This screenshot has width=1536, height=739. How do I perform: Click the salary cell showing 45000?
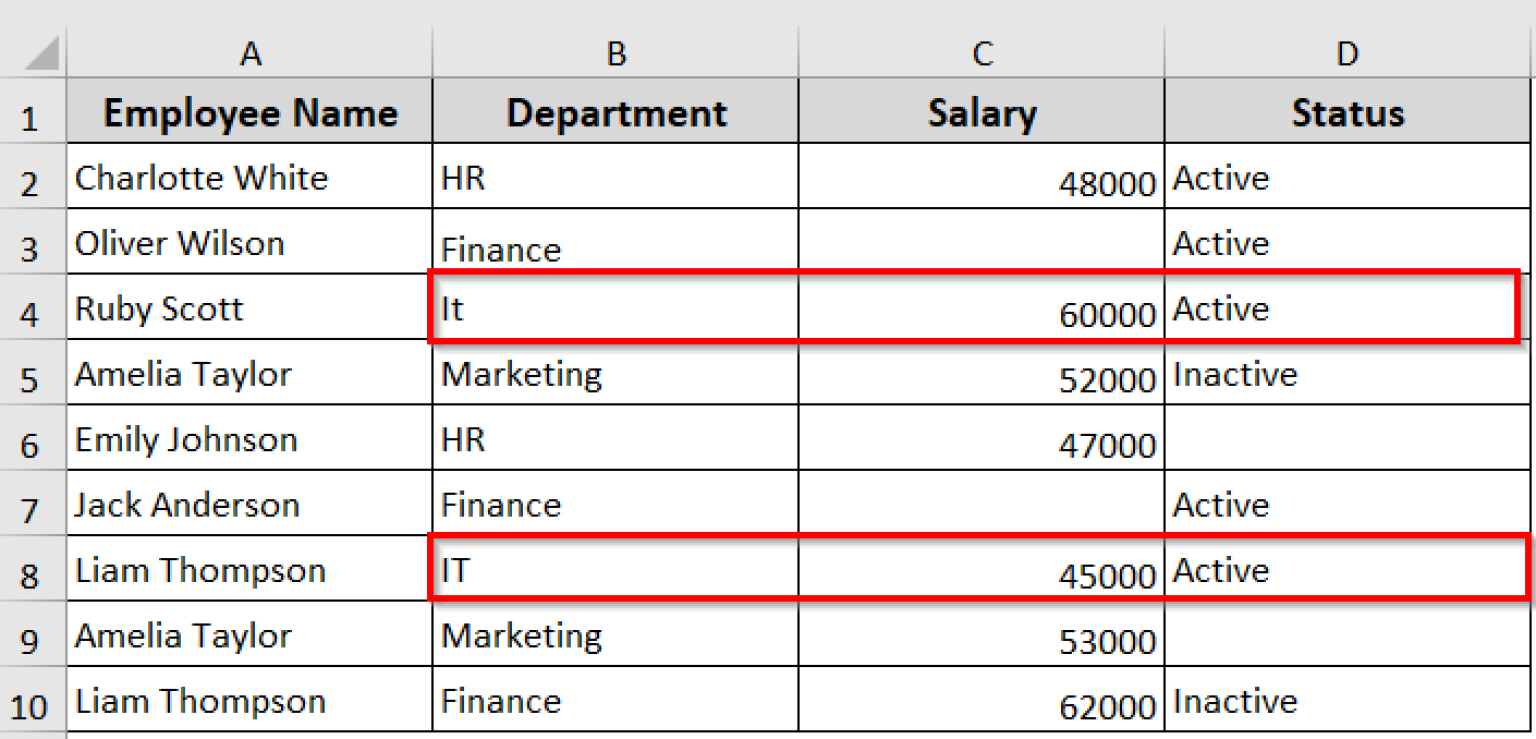coord(980,570)
